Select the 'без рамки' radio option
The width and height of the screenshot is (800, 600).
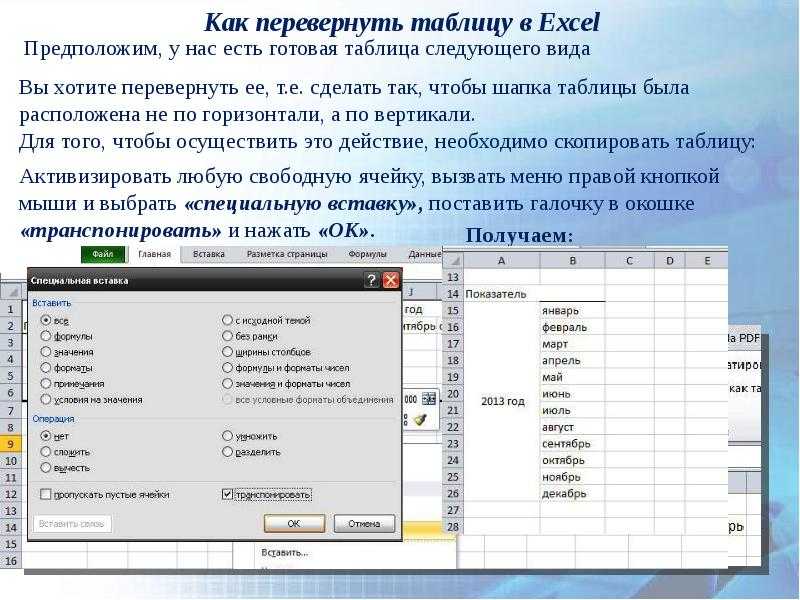(x=228, y=336)
